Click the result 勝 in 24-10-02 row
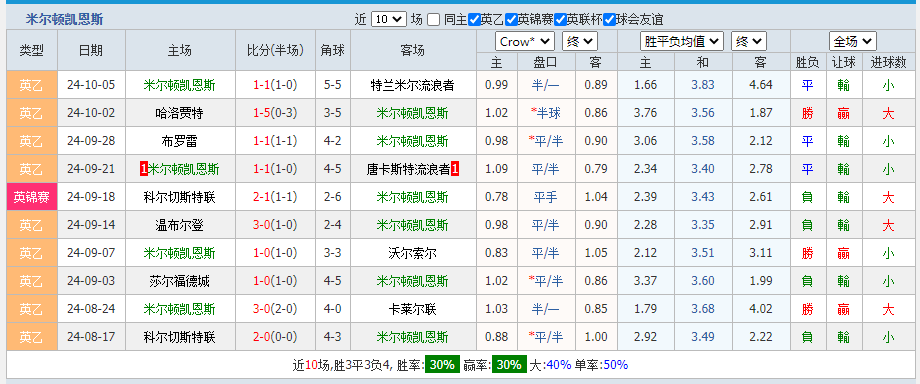 [x=807, y=113]
